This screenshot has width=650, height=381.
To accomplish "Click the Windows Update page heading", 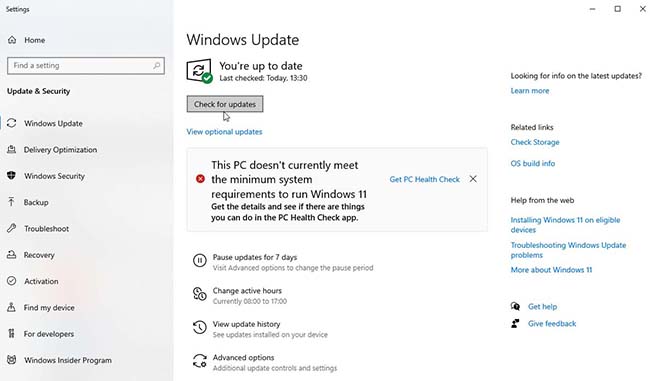I will coord(243,40).
